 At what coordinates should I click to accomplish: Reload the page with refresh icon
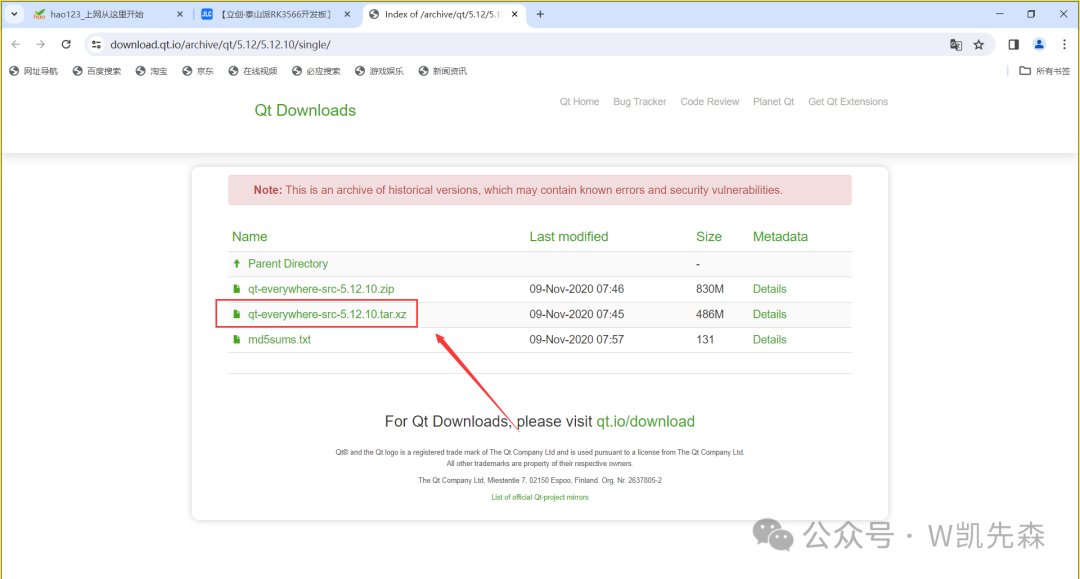(66, 44)
